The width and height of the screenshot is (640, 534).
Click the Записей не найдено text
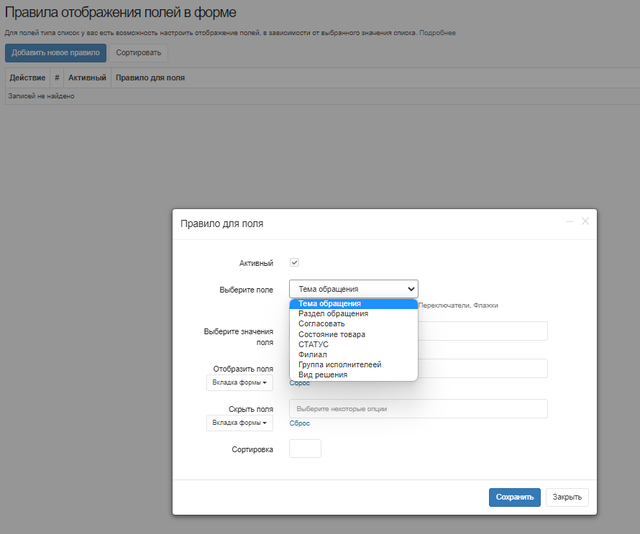click(x=41, y=96)
